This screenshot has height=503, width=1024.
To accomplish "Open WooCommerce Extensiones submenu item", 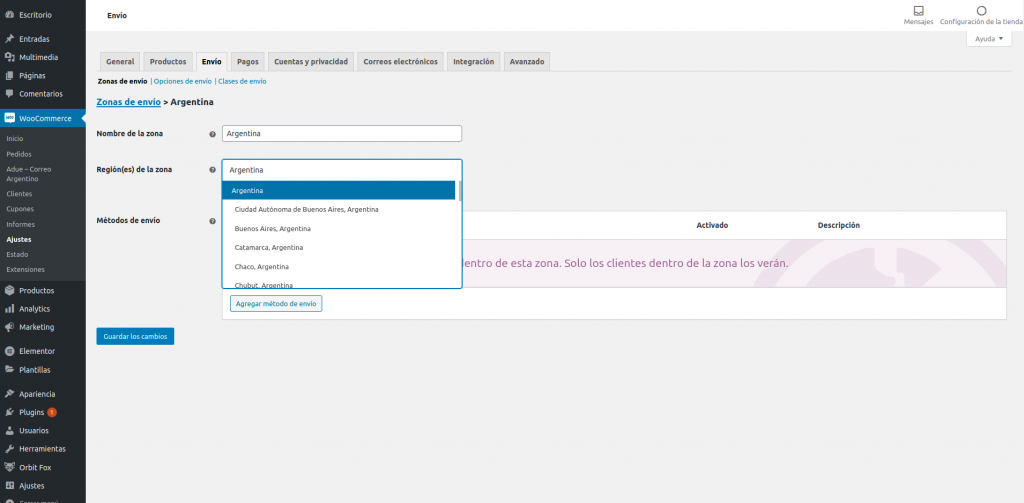I will pos(25,269).
